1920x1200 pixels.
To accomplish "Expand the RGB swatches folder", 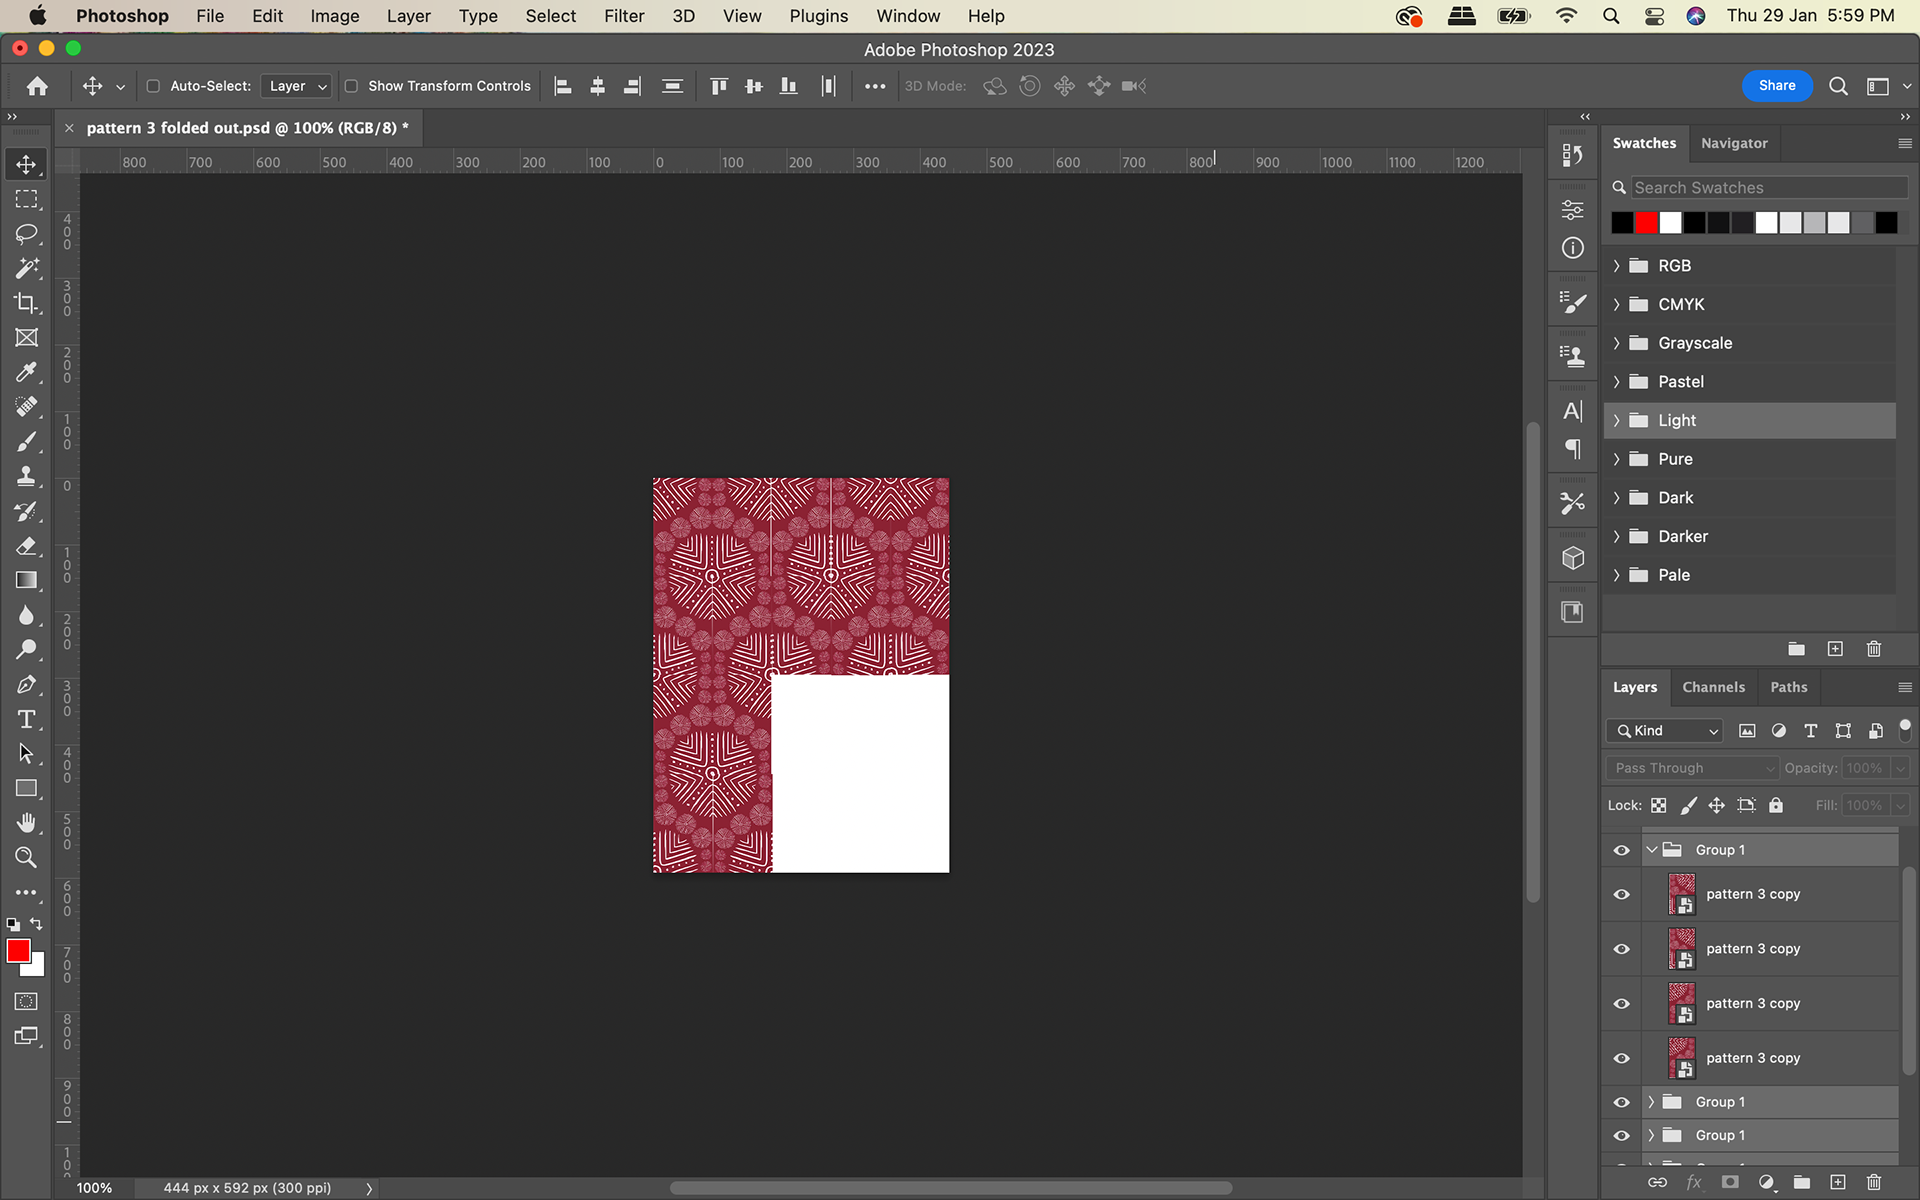I will click(x=1617, y=265).
